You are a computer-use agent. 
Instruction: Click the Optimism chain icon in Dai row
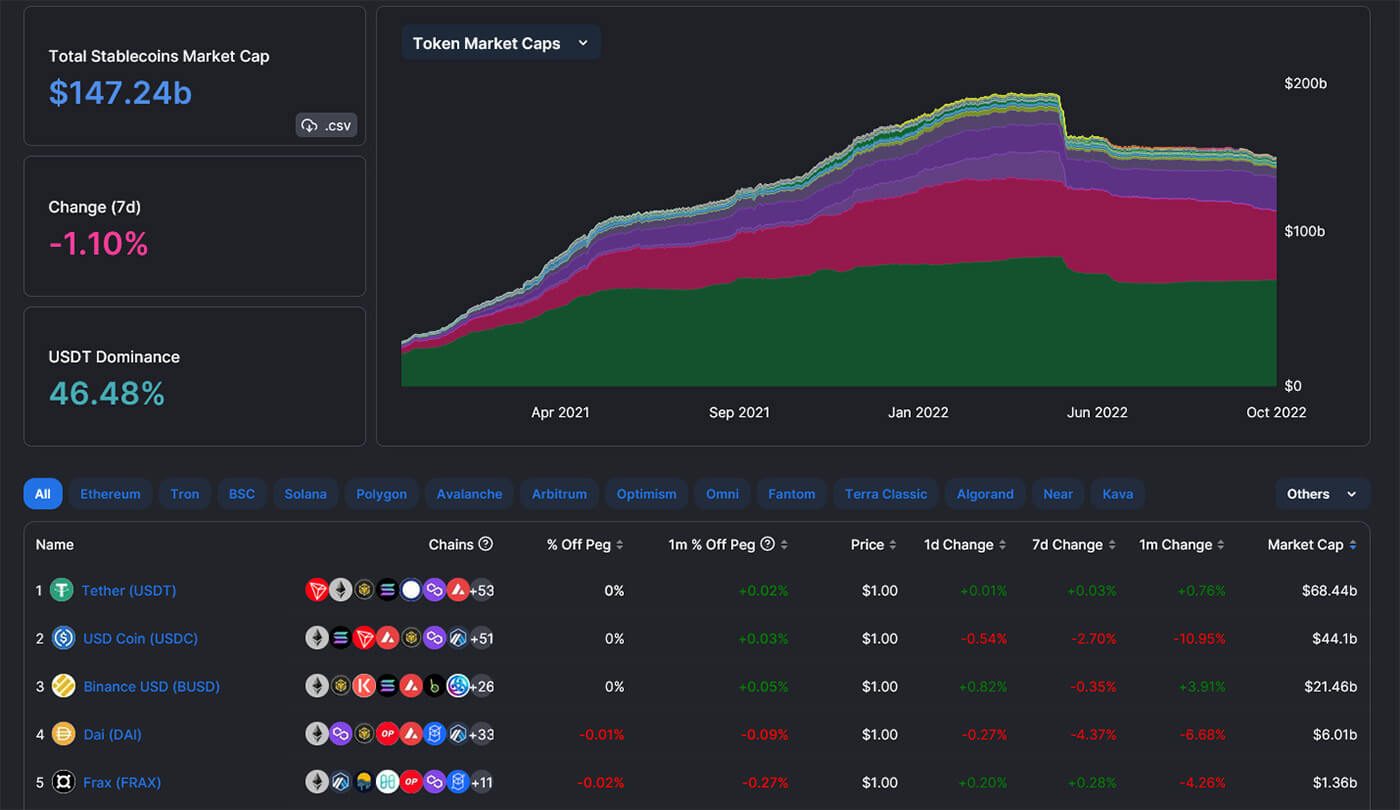tap(388, 734)
